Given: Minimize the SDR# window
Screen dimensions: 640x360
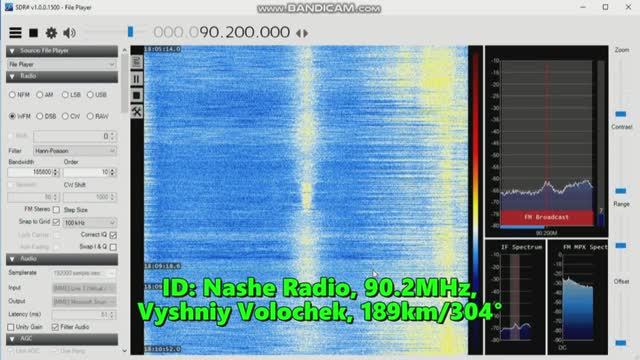Looking at the screenshot, I should coord(583,7).
